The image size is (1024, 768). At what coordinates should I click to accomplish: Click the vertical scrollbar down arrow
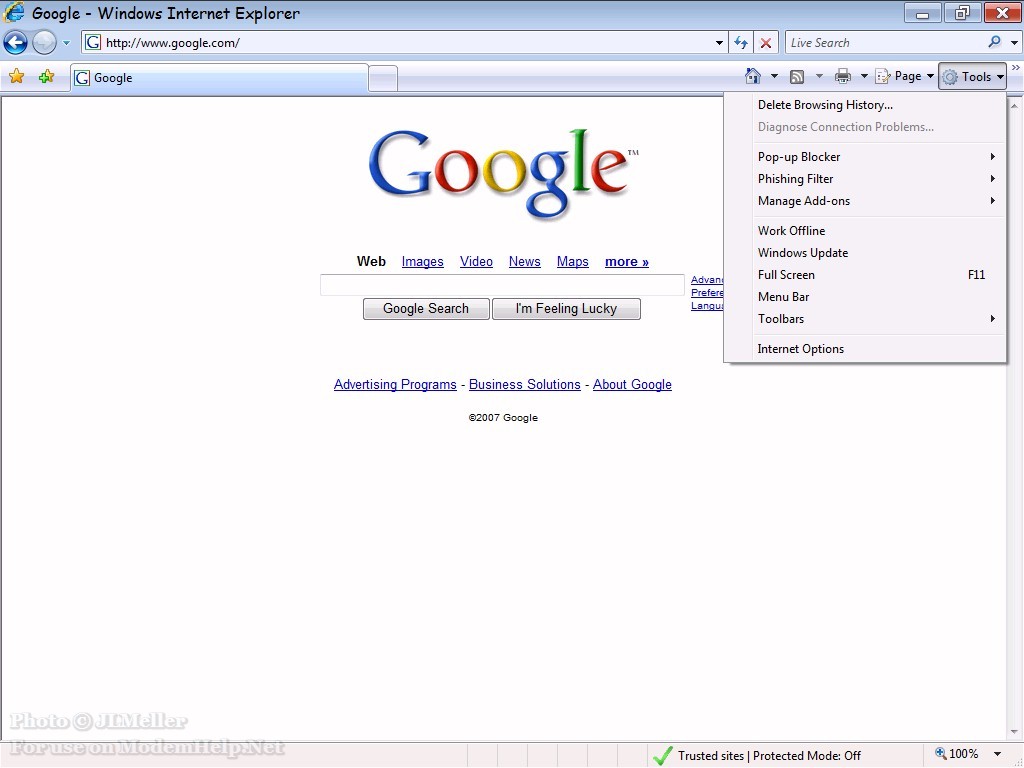click(1015, 732)
